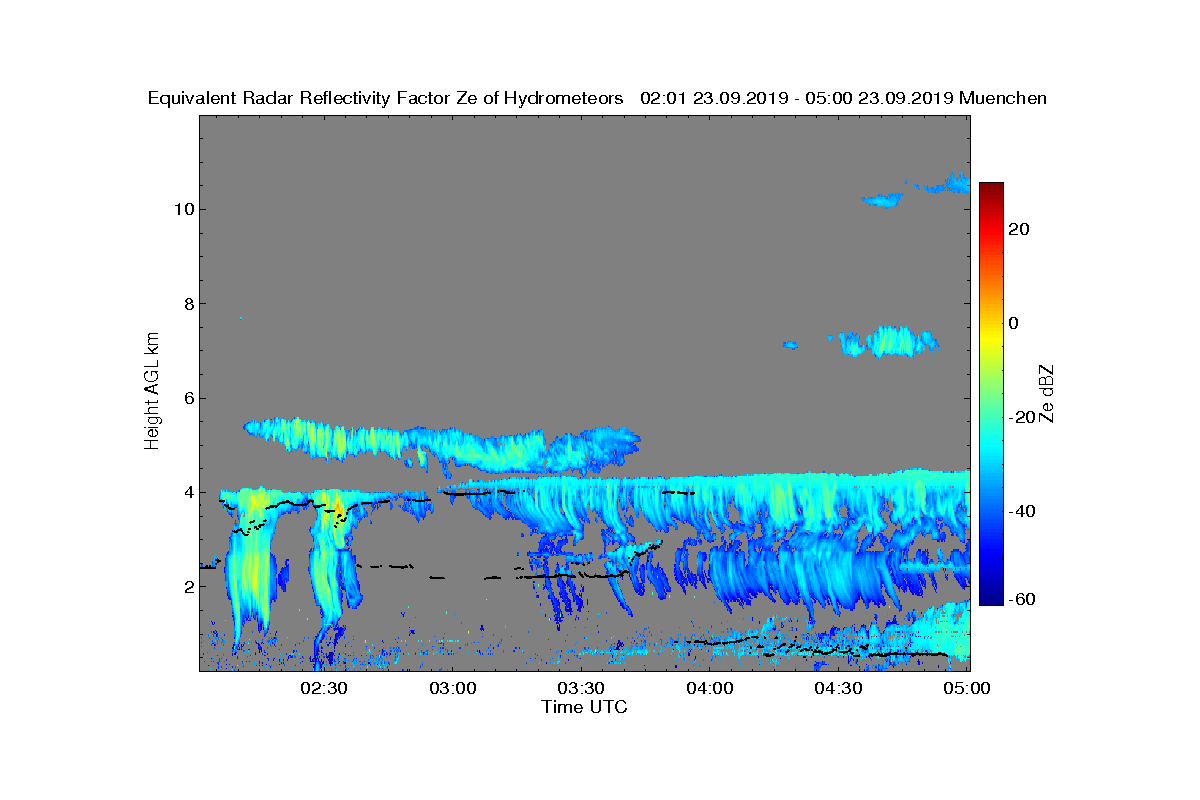Click the '05:00' time tick label
The image size is (1200, 800).
click(967, 689)
